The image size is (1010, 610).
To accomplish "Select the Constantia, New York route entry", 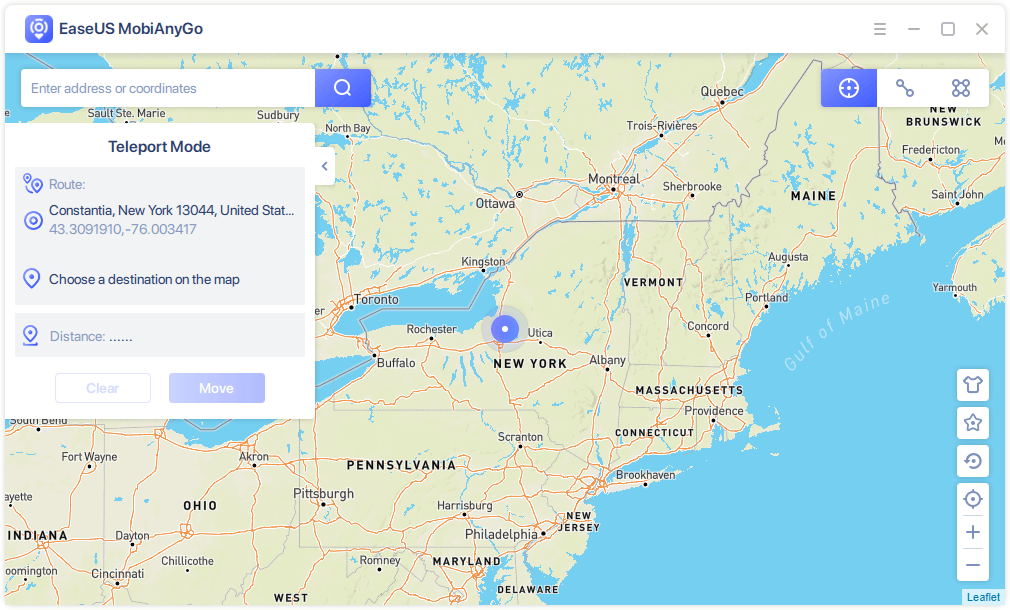I will click(x=172, y=211).
